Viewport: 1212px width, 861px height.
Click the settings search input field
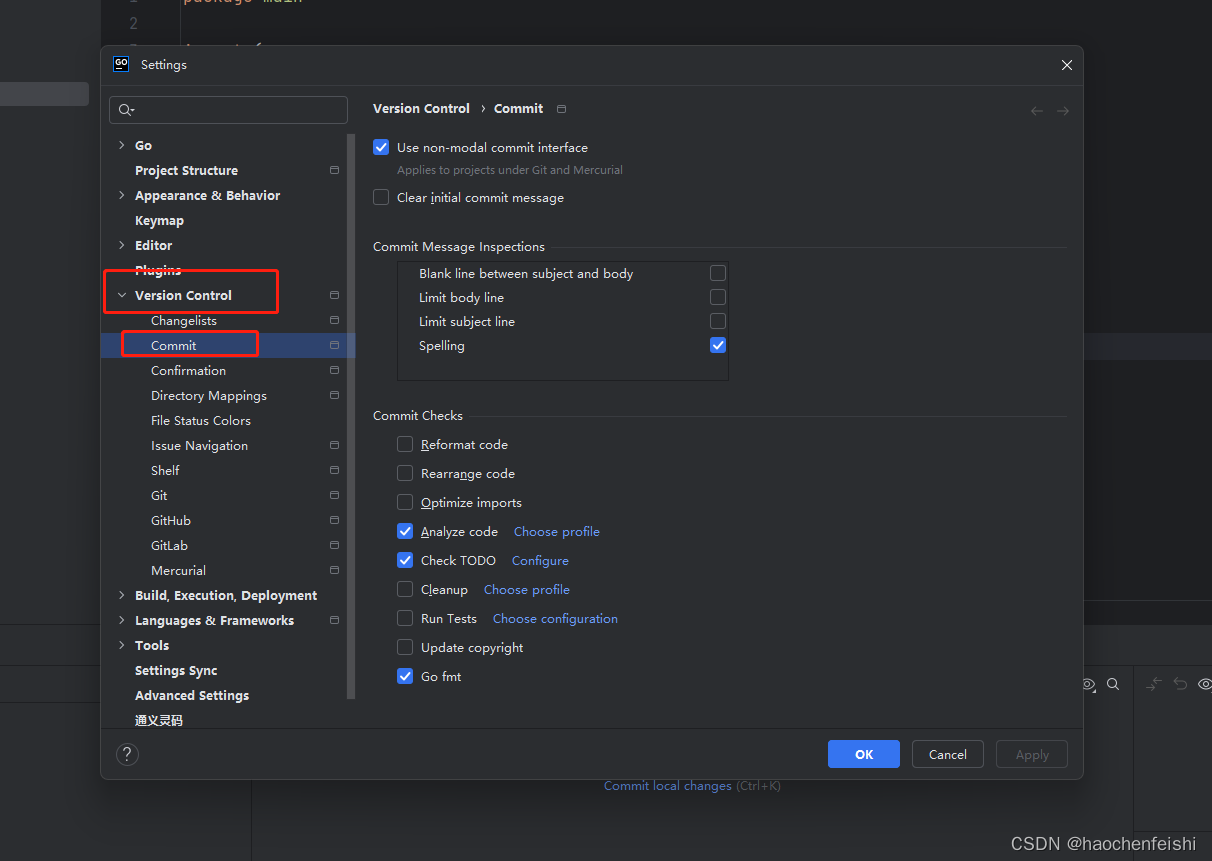click(228, 110)
